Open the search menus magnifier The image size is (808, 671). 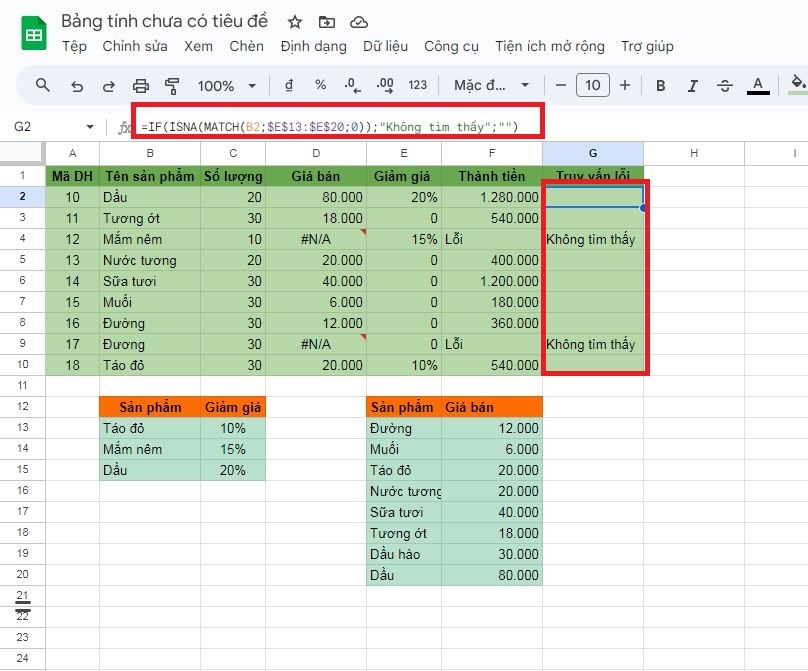pos(43,85)
